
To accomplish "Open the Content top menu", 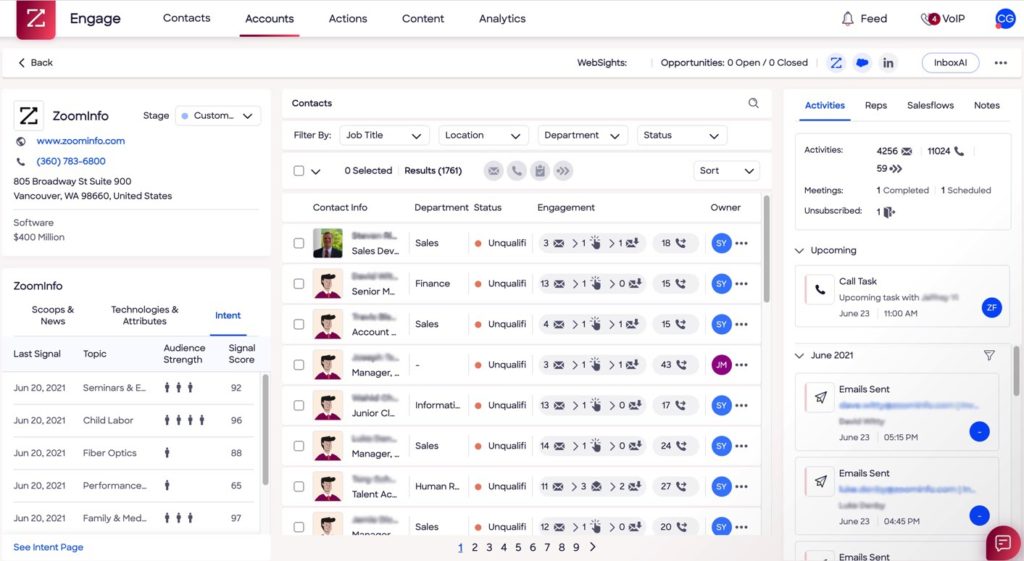I will tap(423, 19).
